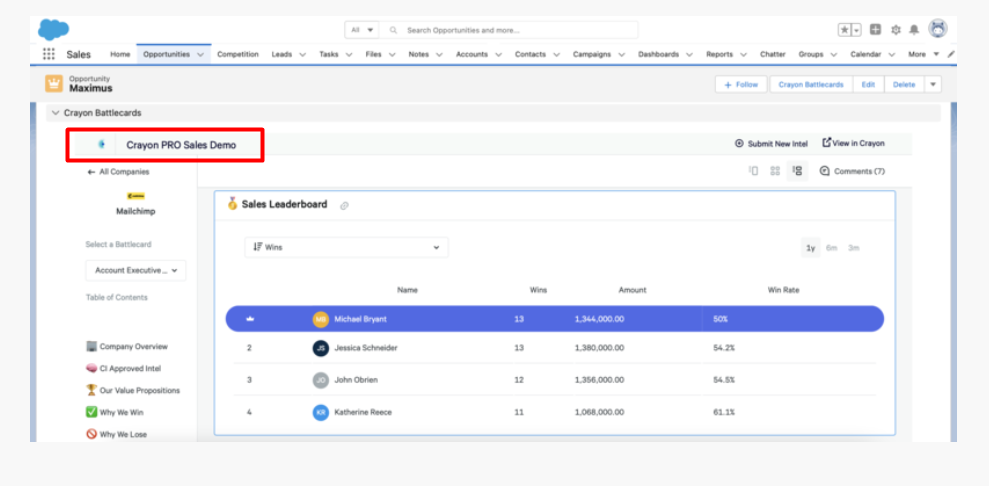The image size is (989, 486).
Task: Select the Michael Bryant leaderboard row
Action: click(555, 319)
